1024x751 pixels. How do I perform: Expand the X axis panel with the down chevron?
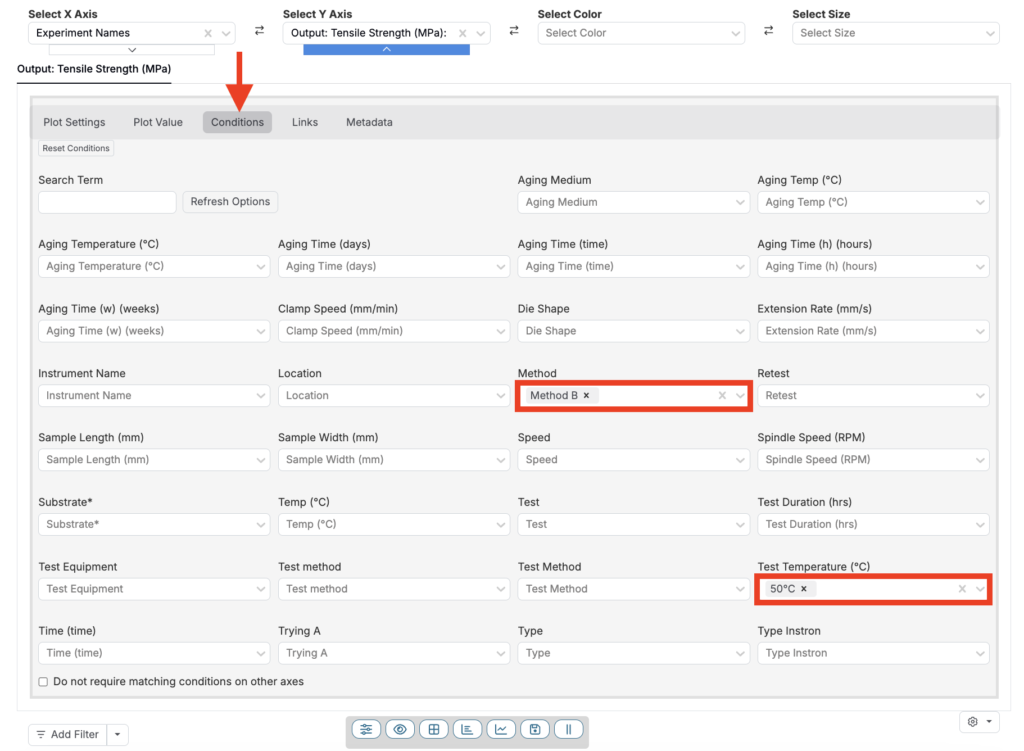pos(132,50)
